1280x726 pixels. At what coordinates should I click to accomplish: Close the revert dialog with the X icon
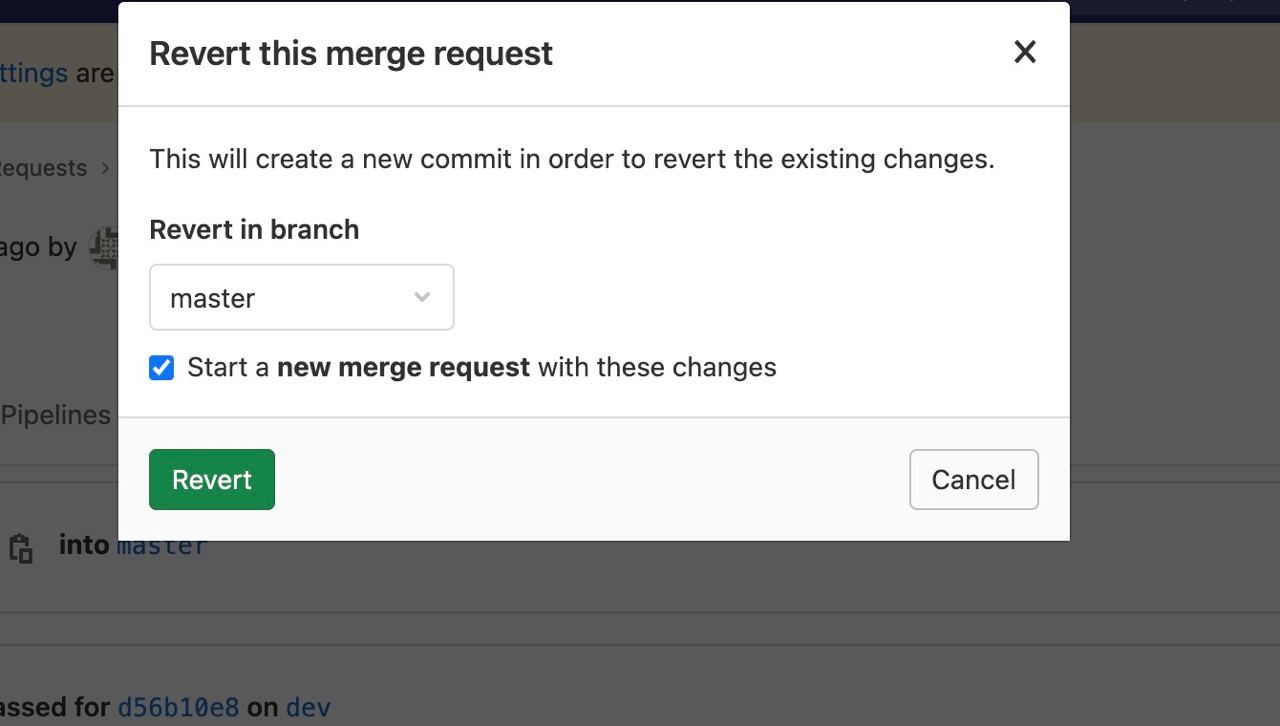click(x=1025, y=52)
